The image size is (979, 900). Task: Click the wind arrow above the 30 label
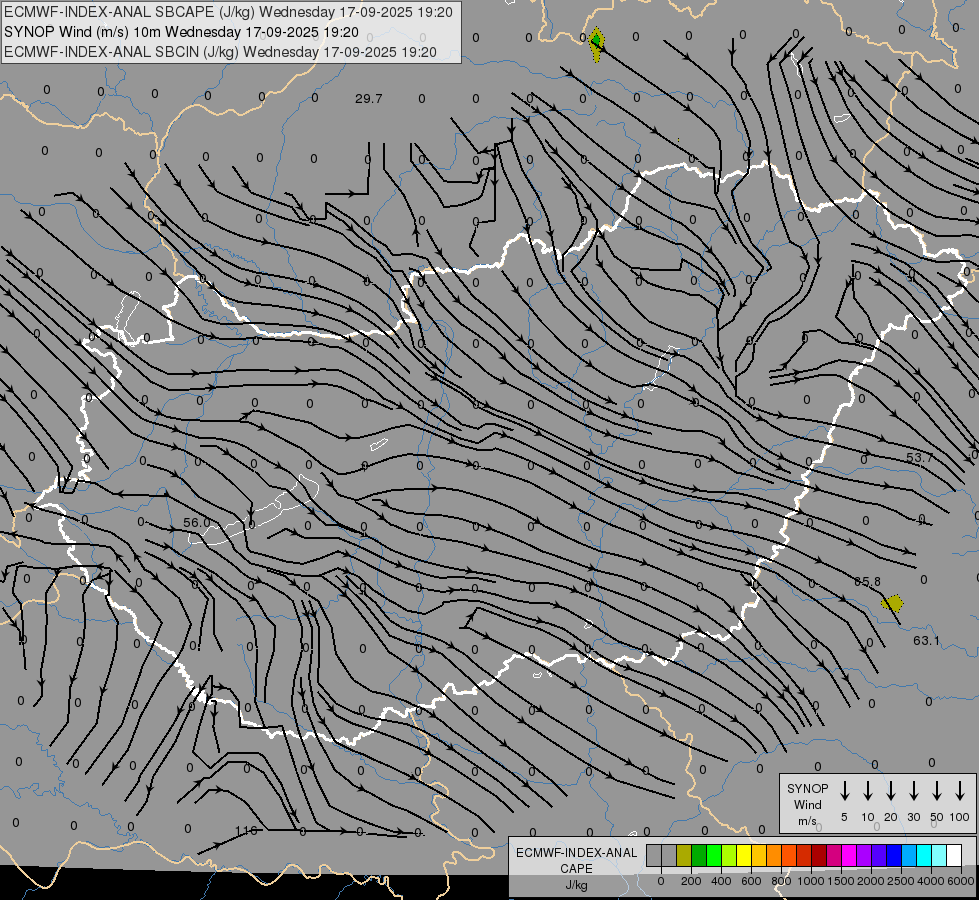tap(913, 791)
